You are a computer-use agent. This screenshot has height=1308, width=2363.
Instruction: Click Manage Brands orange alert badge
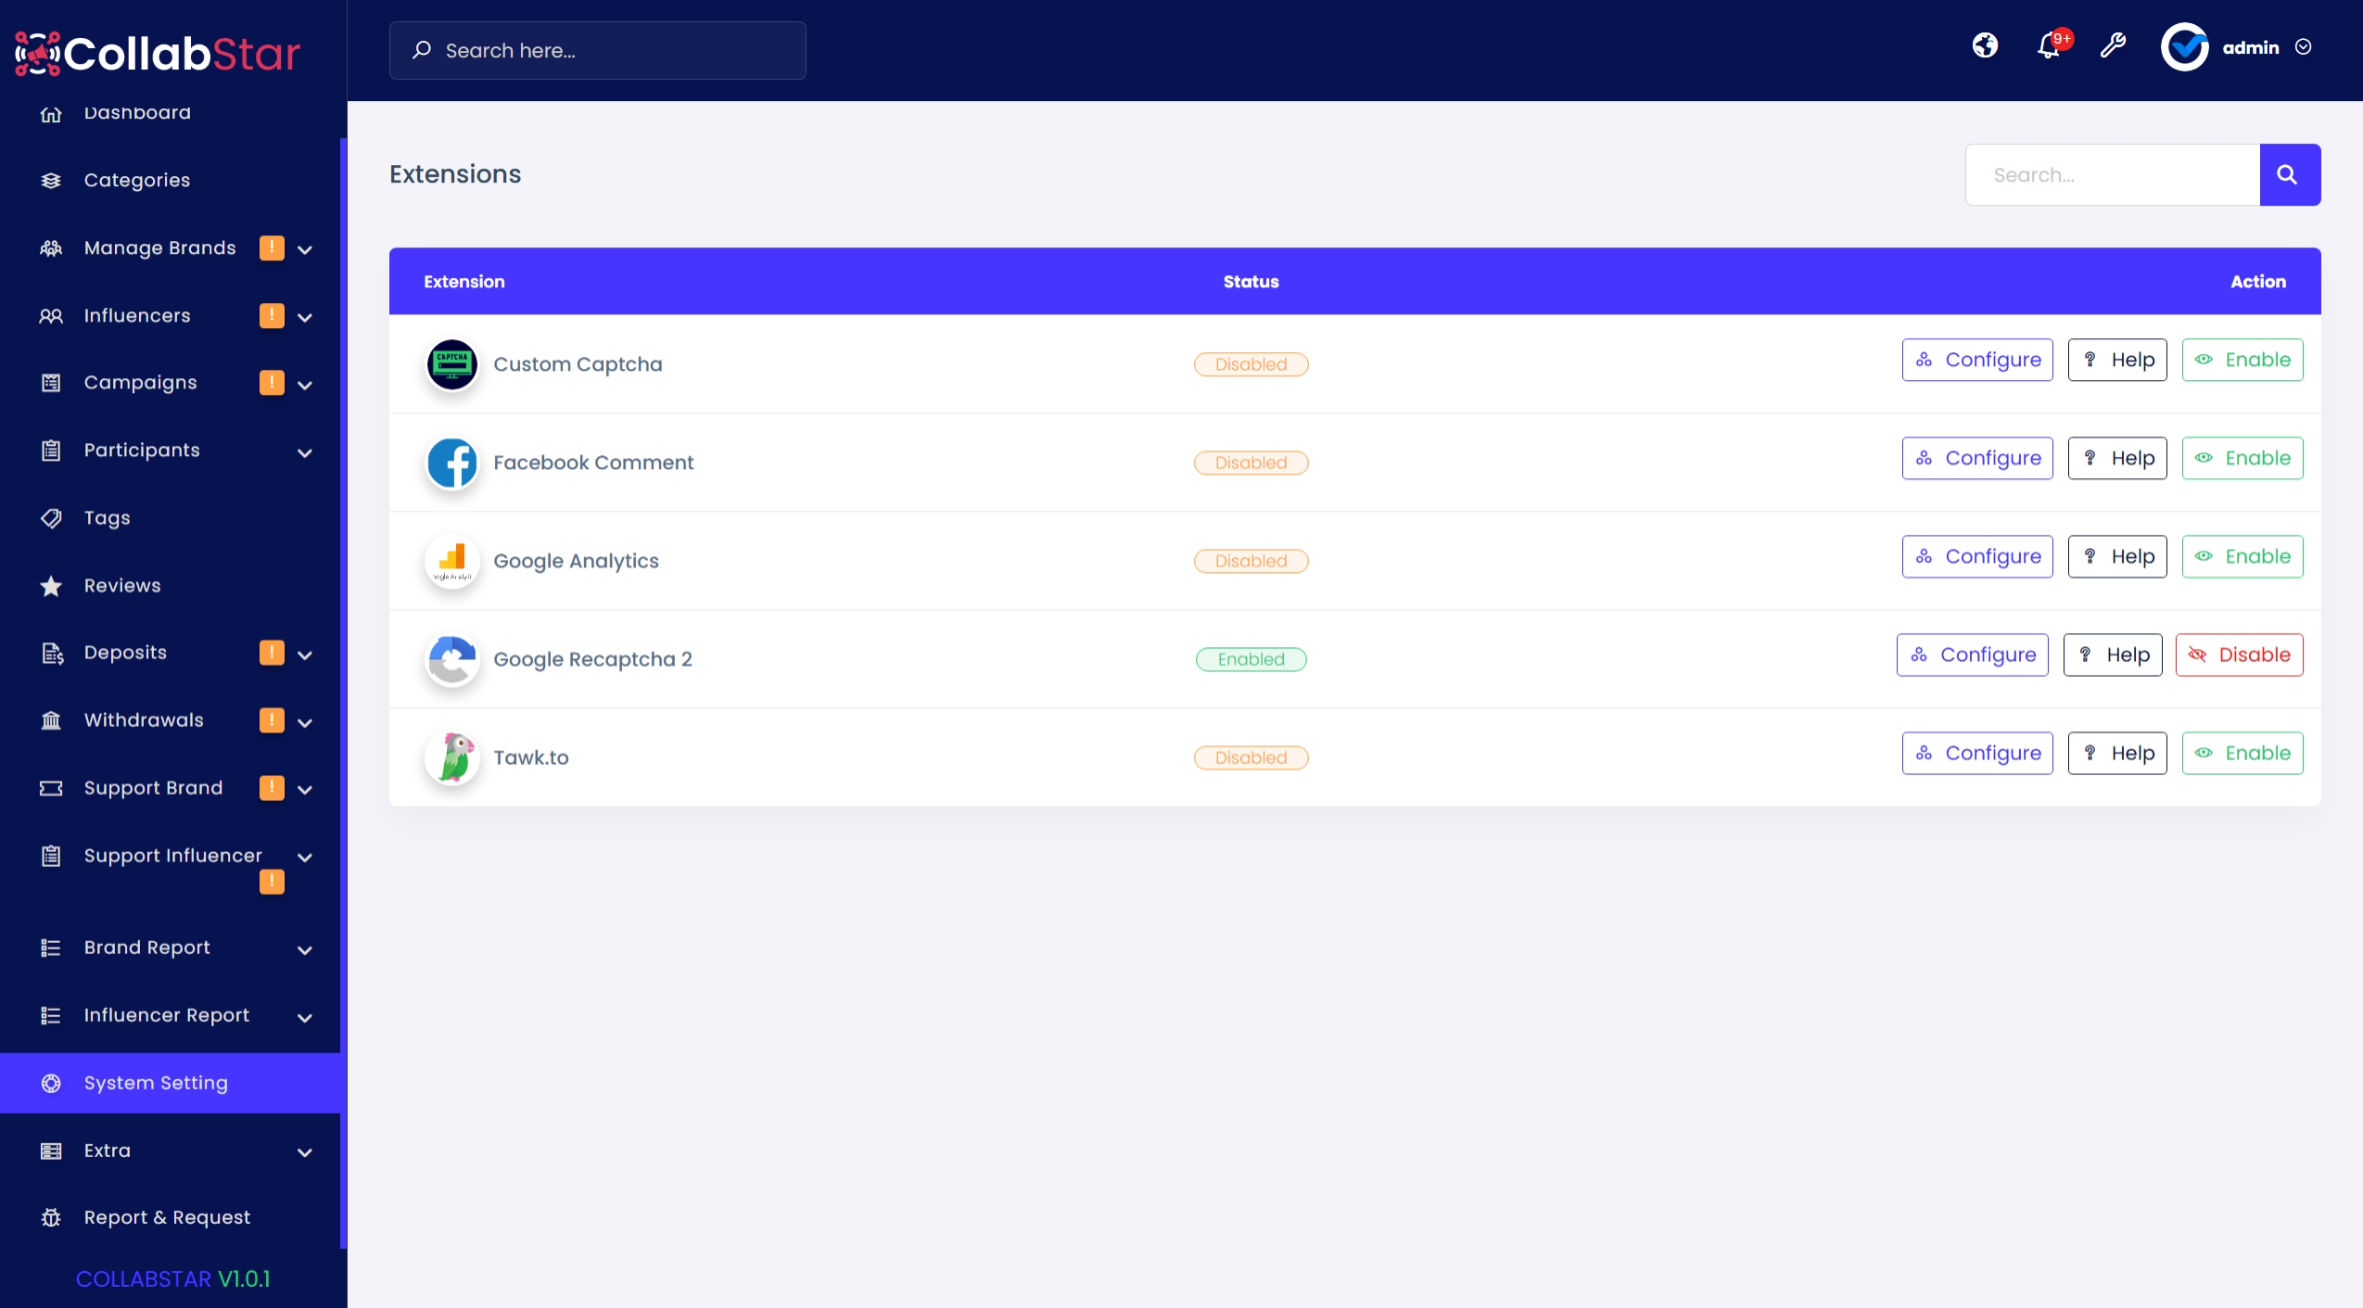(x=272, y=248)
